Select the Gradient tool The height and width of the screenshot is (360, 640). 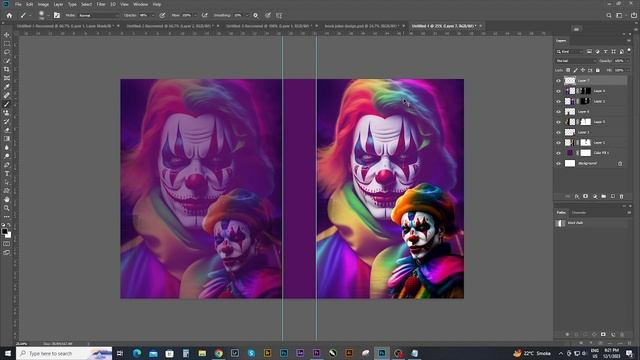(x=7, y=139)
